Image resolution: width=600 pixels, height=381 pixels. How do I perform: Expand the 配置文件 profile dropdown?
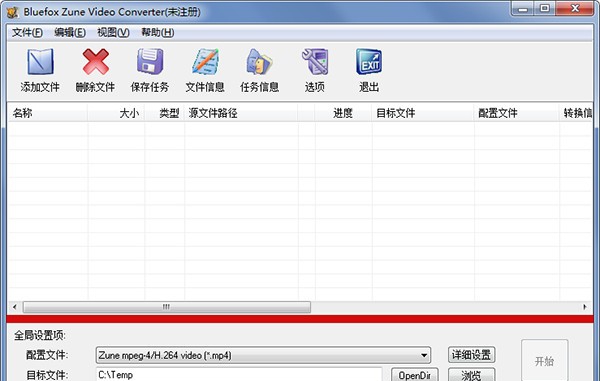[x=424, y=355]
